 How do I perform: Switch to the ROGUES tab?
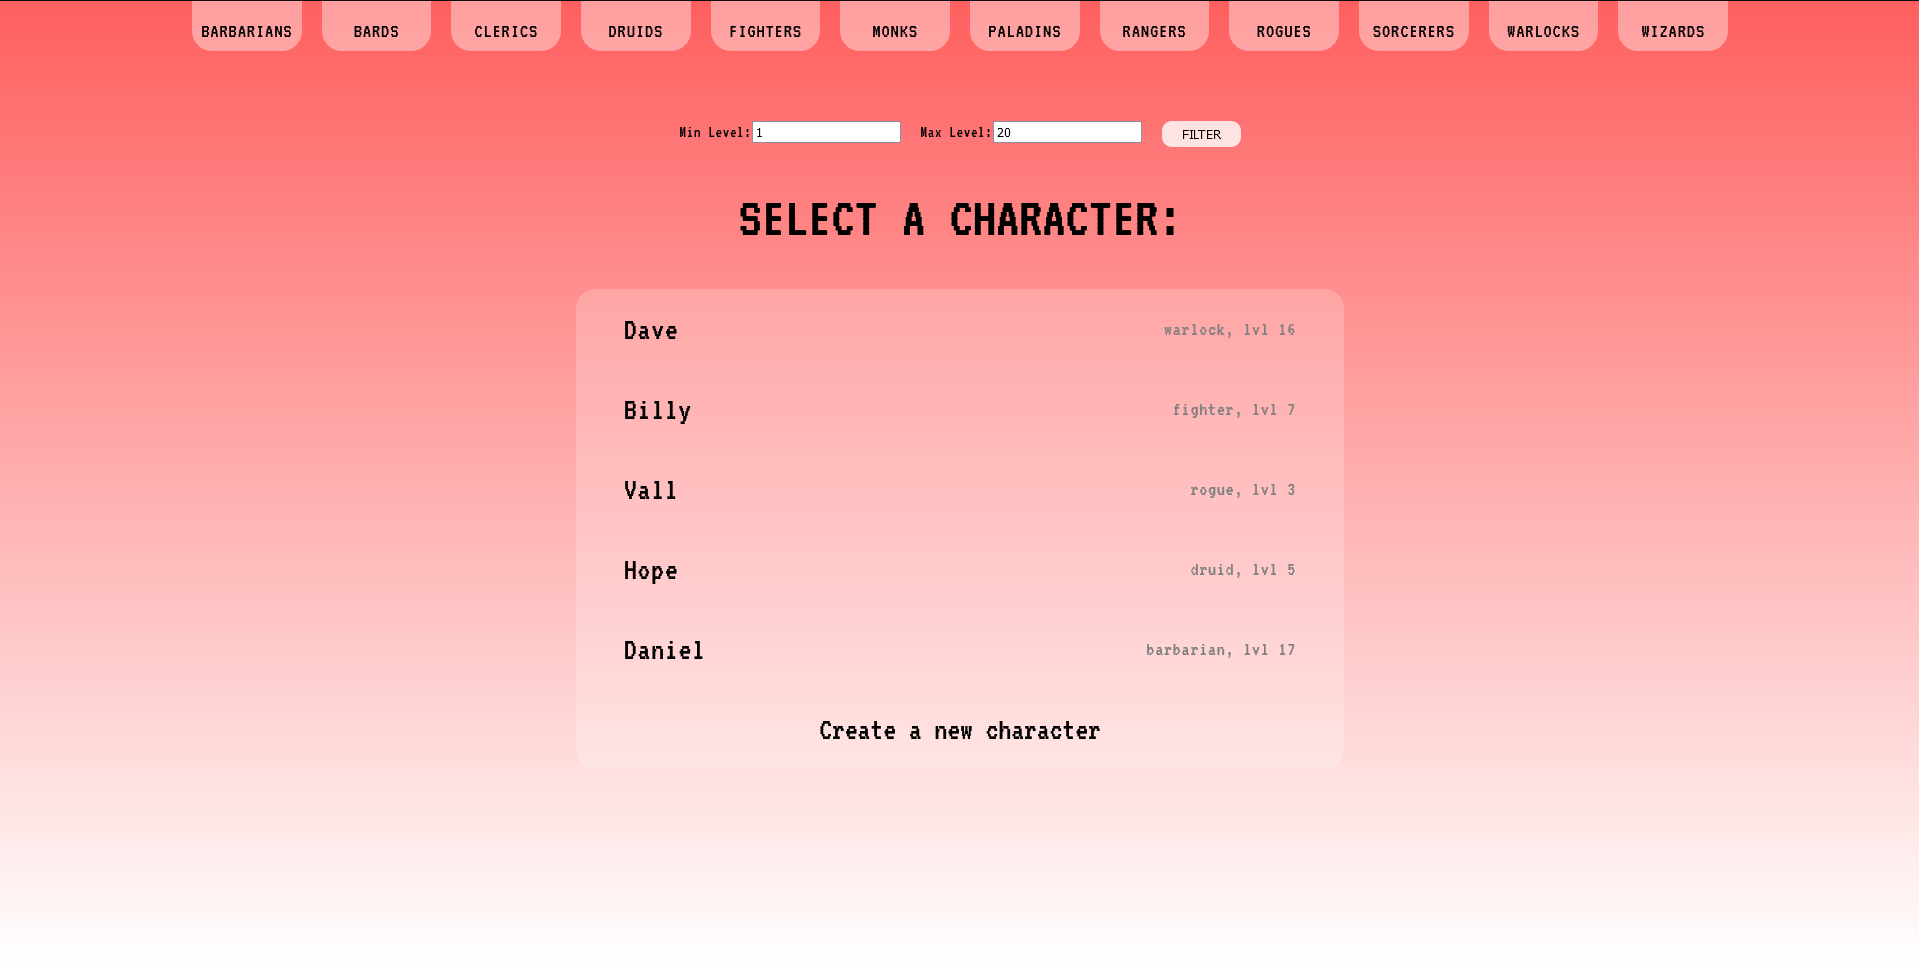[1283, 30]
